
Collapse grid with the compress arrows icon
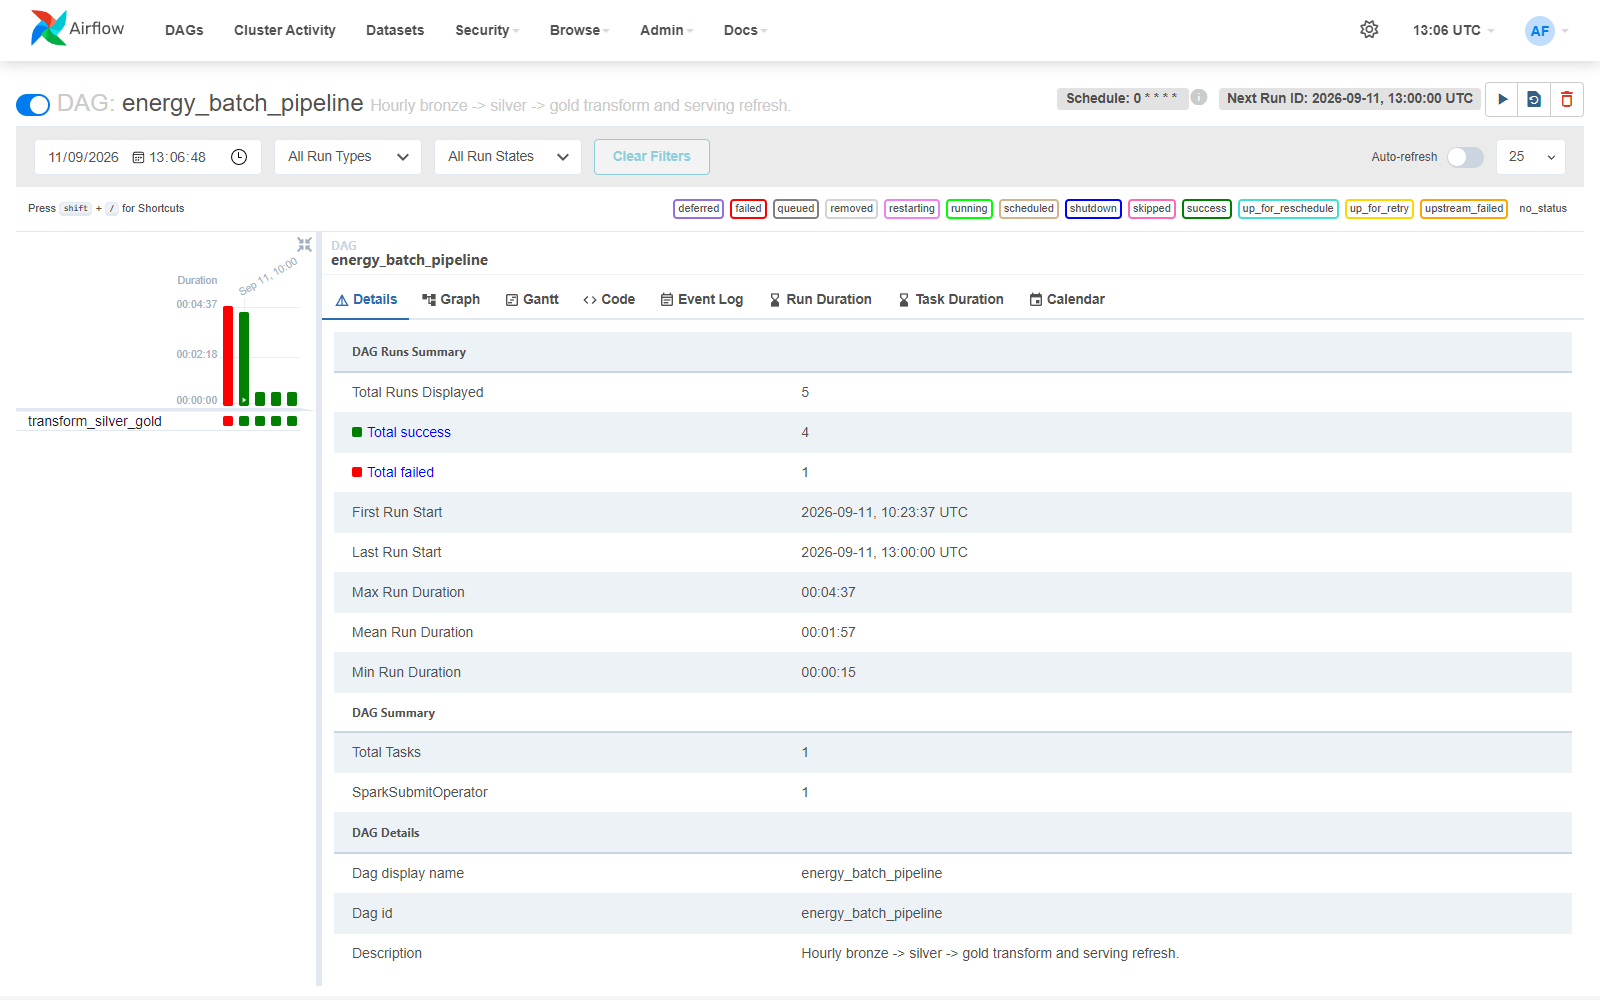(x=304, y=245)
